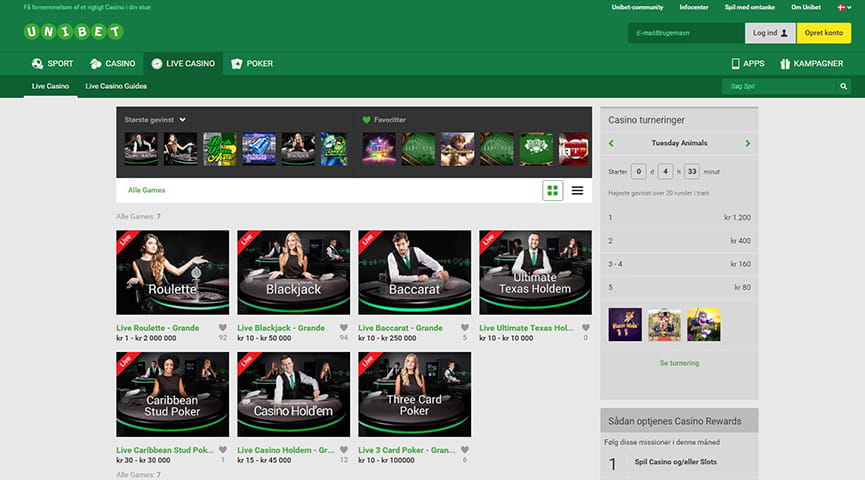Click the search magnifier icon
This screenshot has height=480, width=865.
843,86
